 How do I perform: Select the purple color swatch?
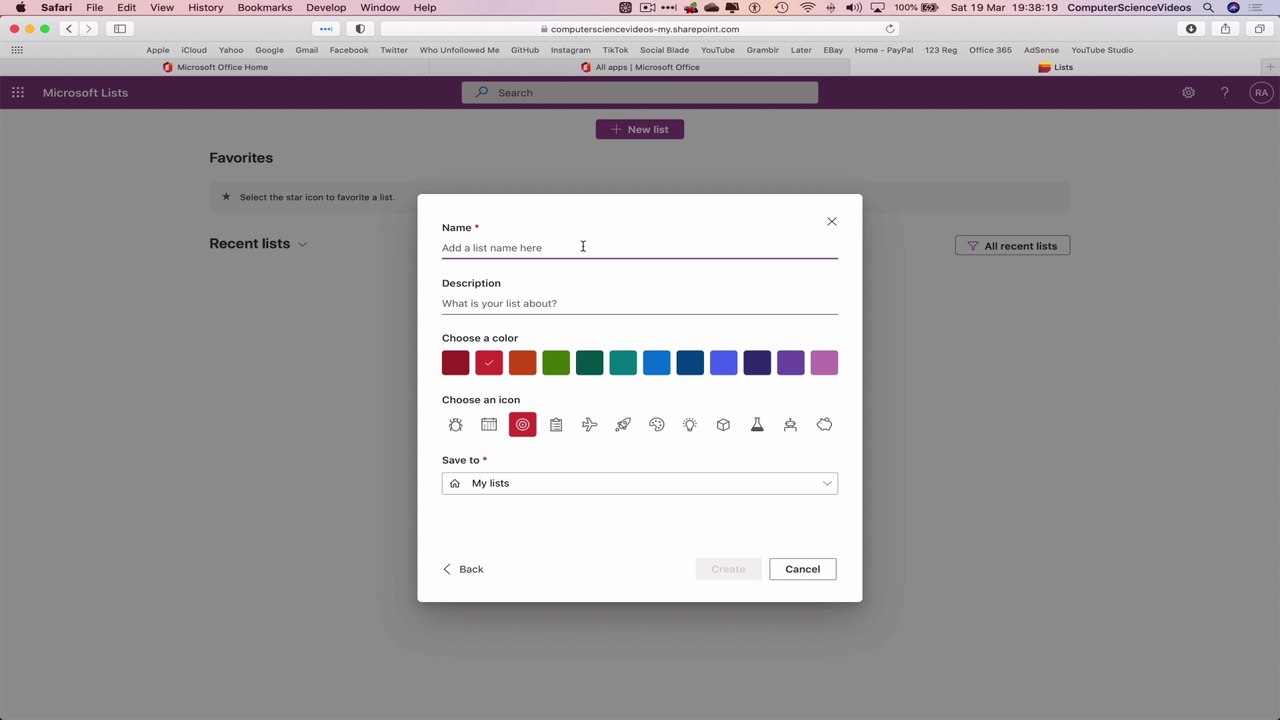790,363
